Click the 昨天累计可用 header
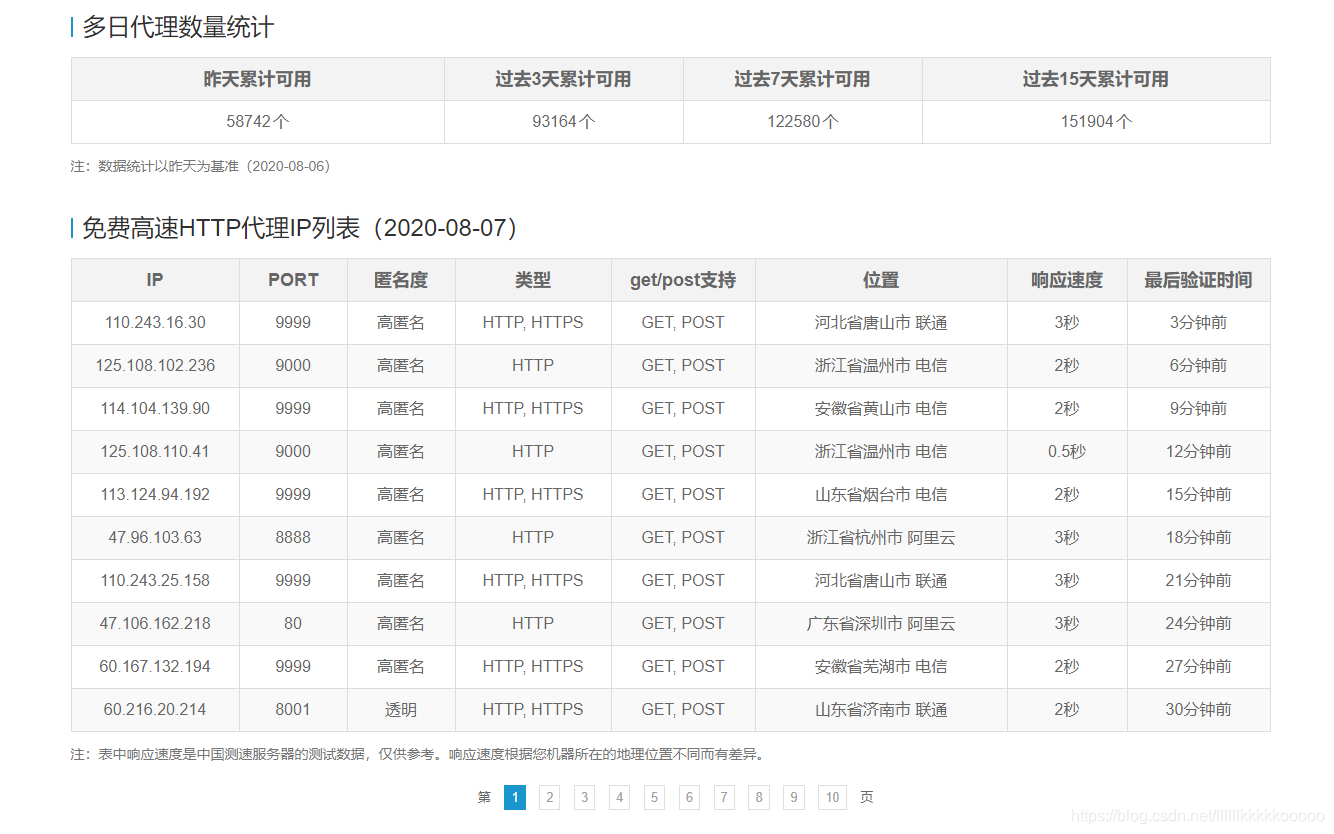 [x=258, y=79]
